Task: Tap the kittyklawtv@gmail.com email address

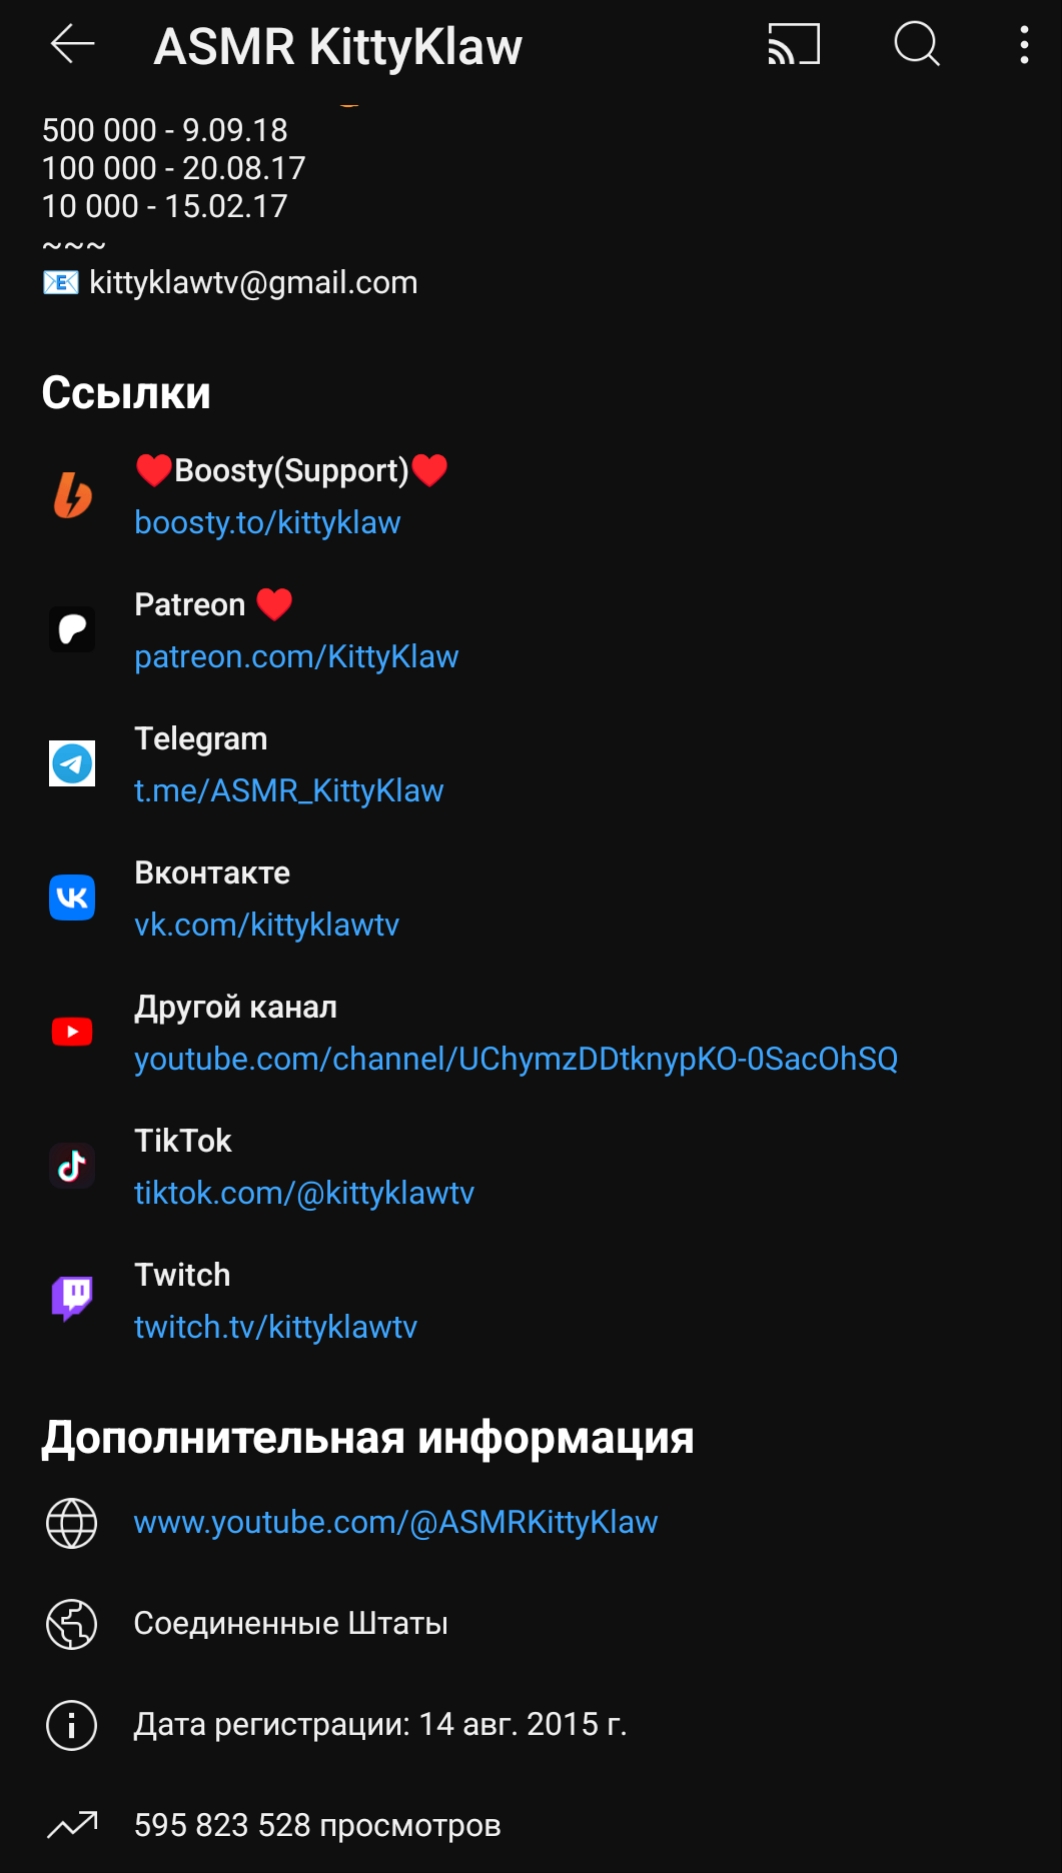Action: (253, 283)
